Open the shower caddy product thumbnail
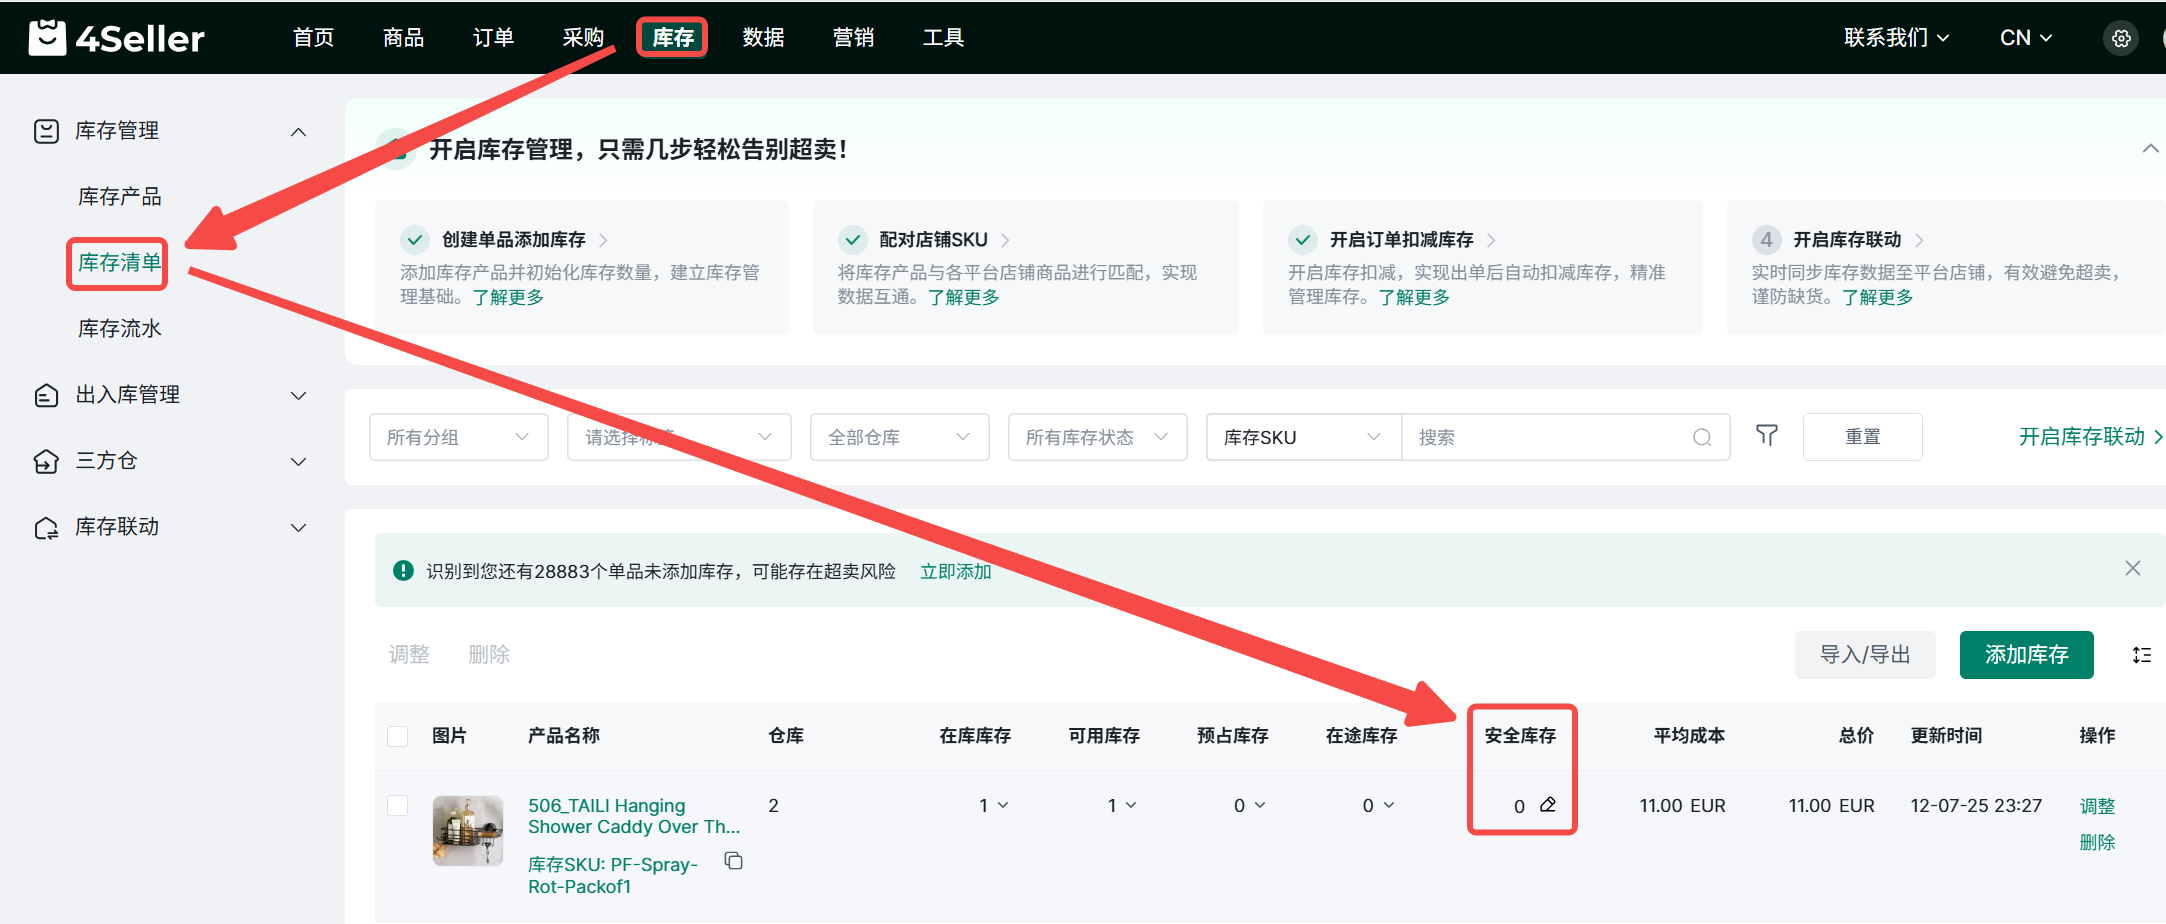Viewport: 2166px width, 924px height. (x=467, y=830)
